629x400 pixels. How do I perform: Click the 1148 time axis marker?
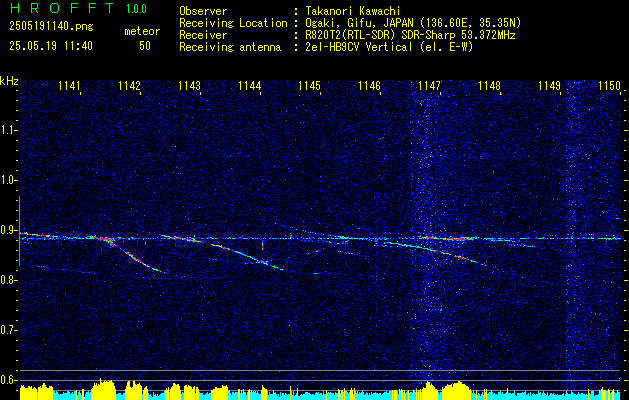[490, 85]
